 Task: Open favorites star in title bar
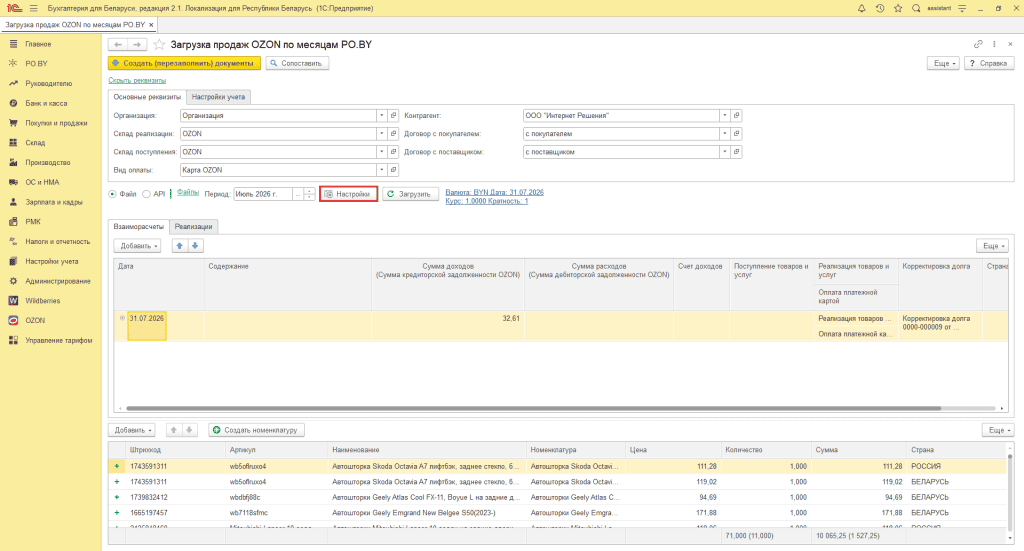(x=898, y=8)
